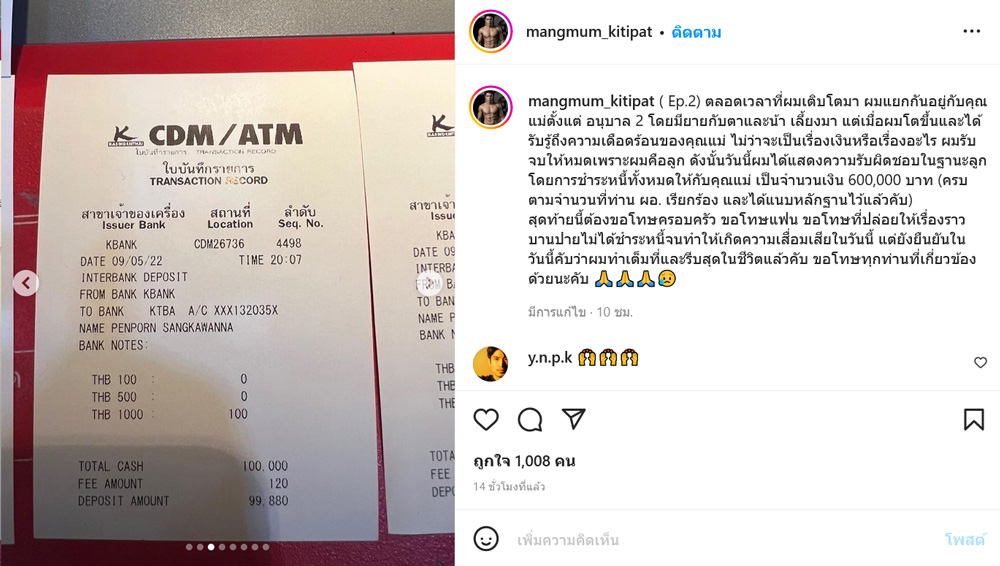Image resolution: width=1000 pixels, height=566 pixels.
Task: Open three-dot more options menu
Action: (971, 31)
